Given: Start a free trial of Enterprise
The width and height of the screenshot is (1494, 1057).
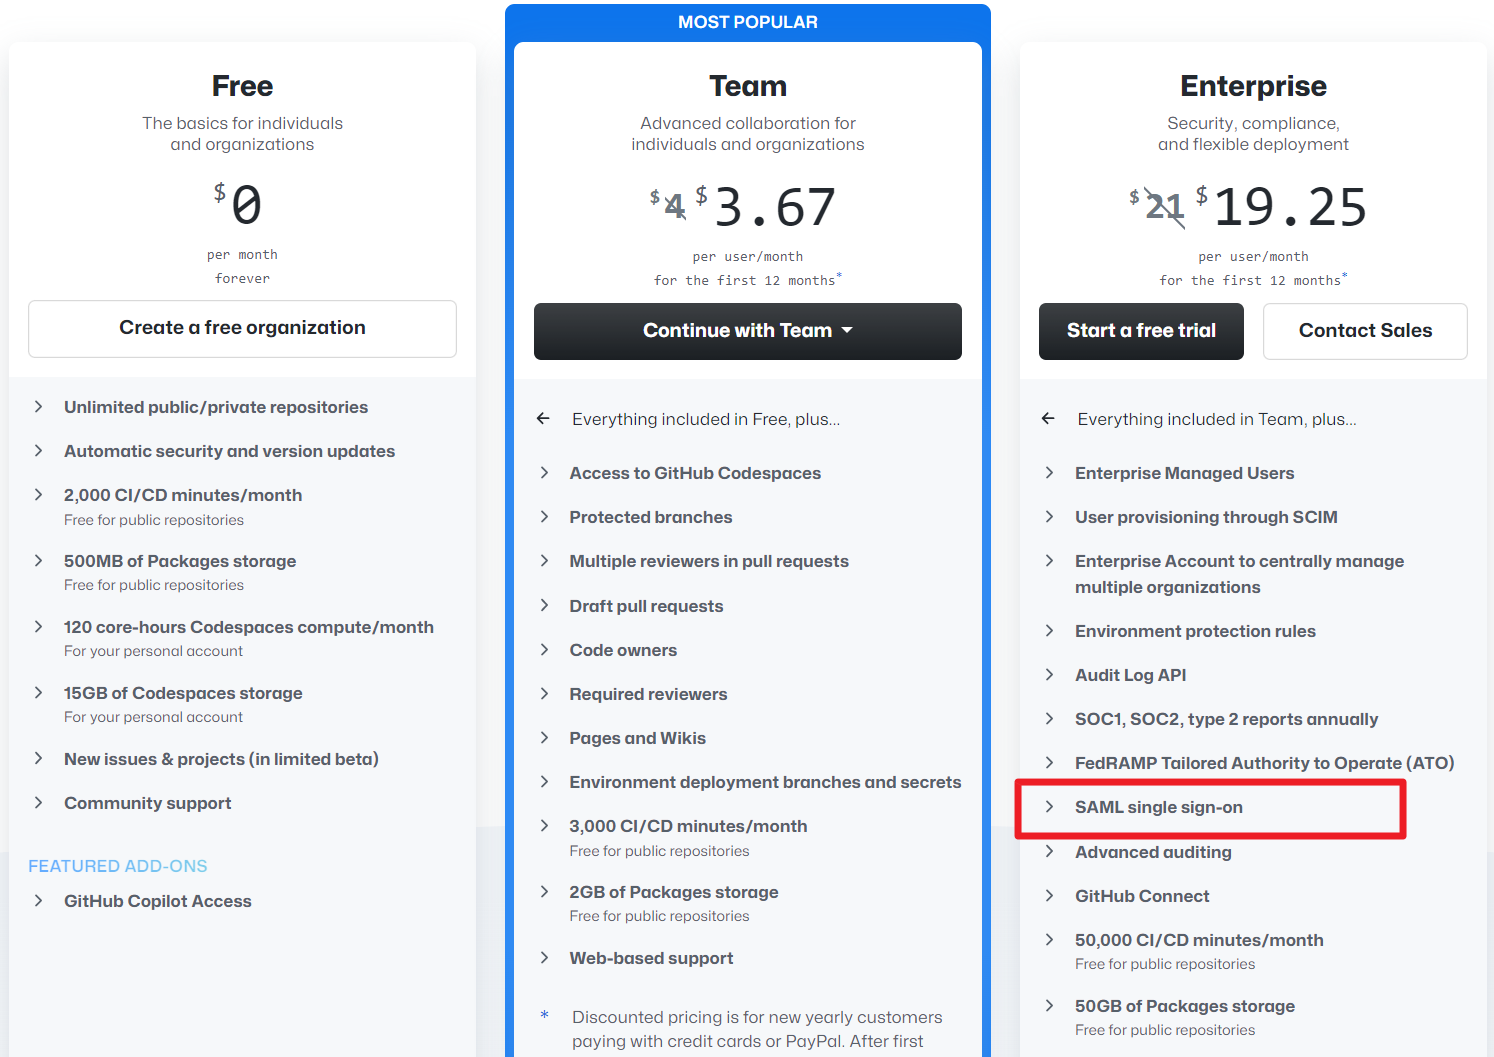Looking at the screenshot, I should pos(1141,331).
